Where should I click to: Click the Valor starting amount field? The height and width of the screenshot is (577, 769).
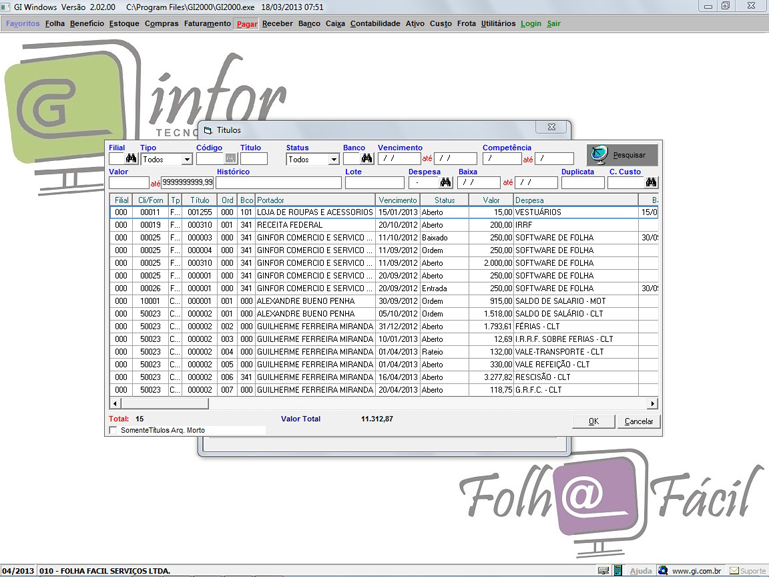coord(129,182)
